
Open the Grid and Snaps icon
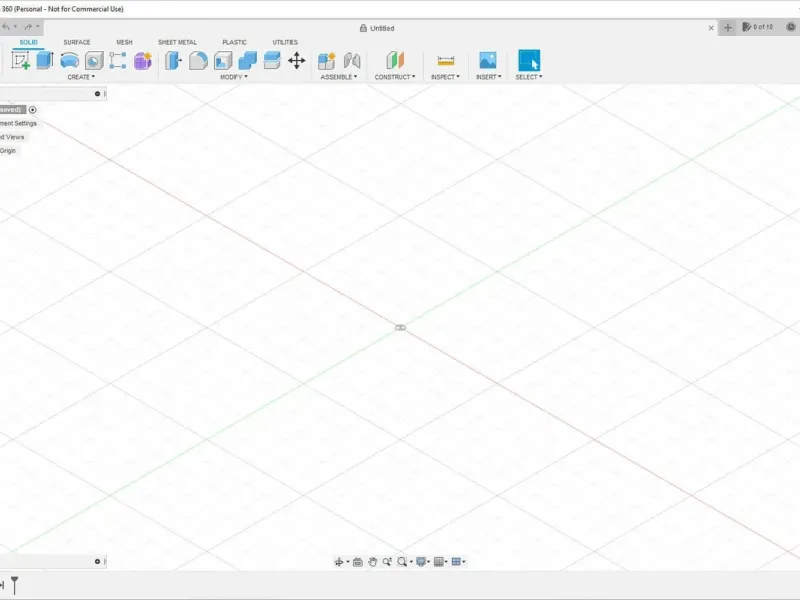tap(438, 562)
